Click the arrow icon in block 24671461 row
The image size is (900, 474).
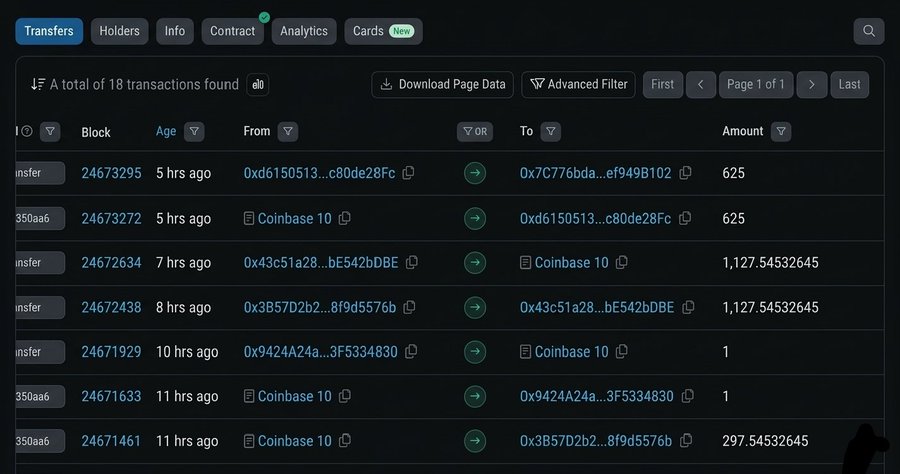click(x=475, y=441)
